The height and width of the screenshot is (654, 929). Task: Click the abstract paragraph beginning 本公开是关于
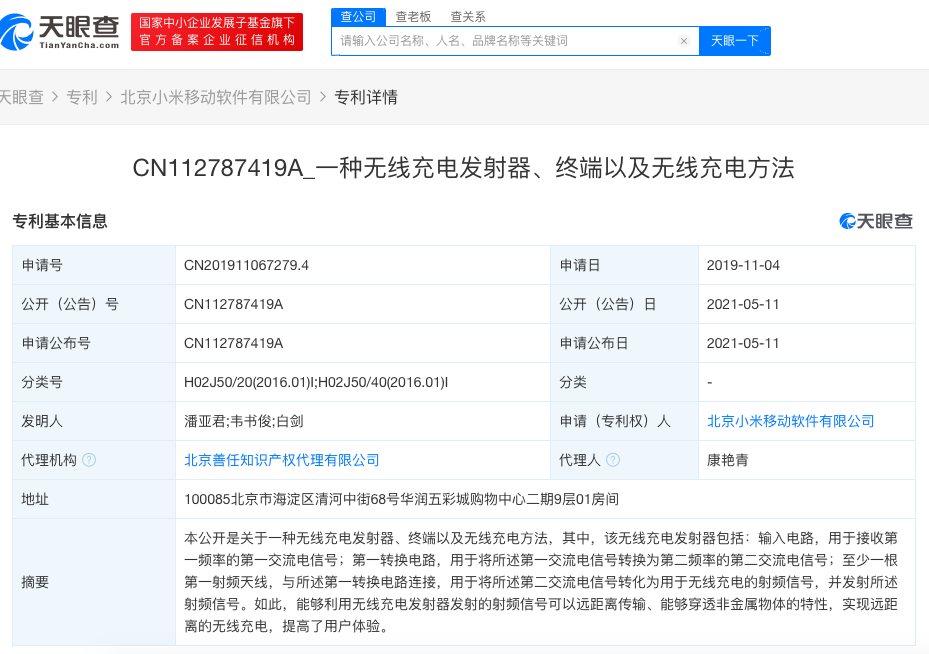coord(541,582)
